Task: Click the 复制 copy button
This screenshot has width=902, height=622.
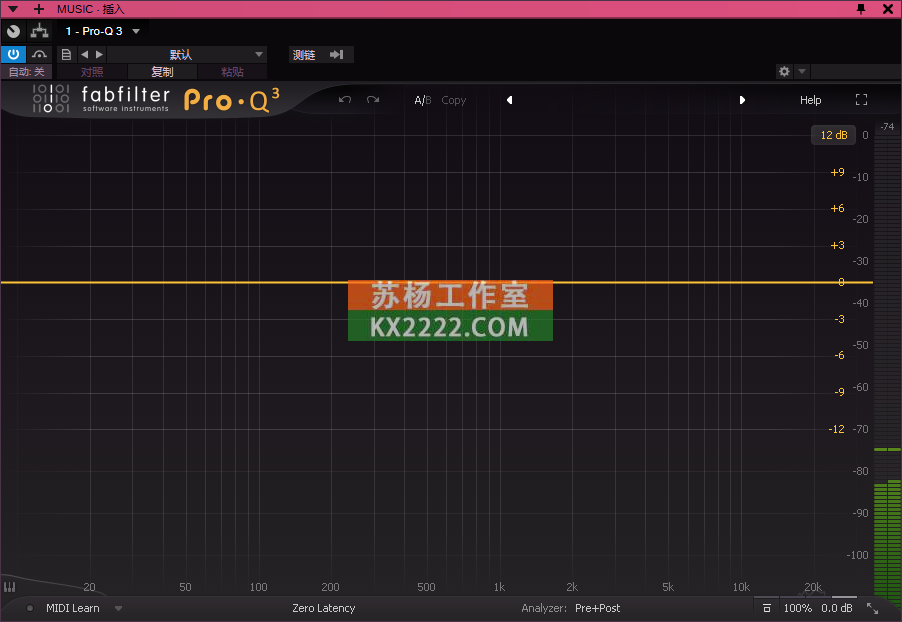Action: coord(162,72)
